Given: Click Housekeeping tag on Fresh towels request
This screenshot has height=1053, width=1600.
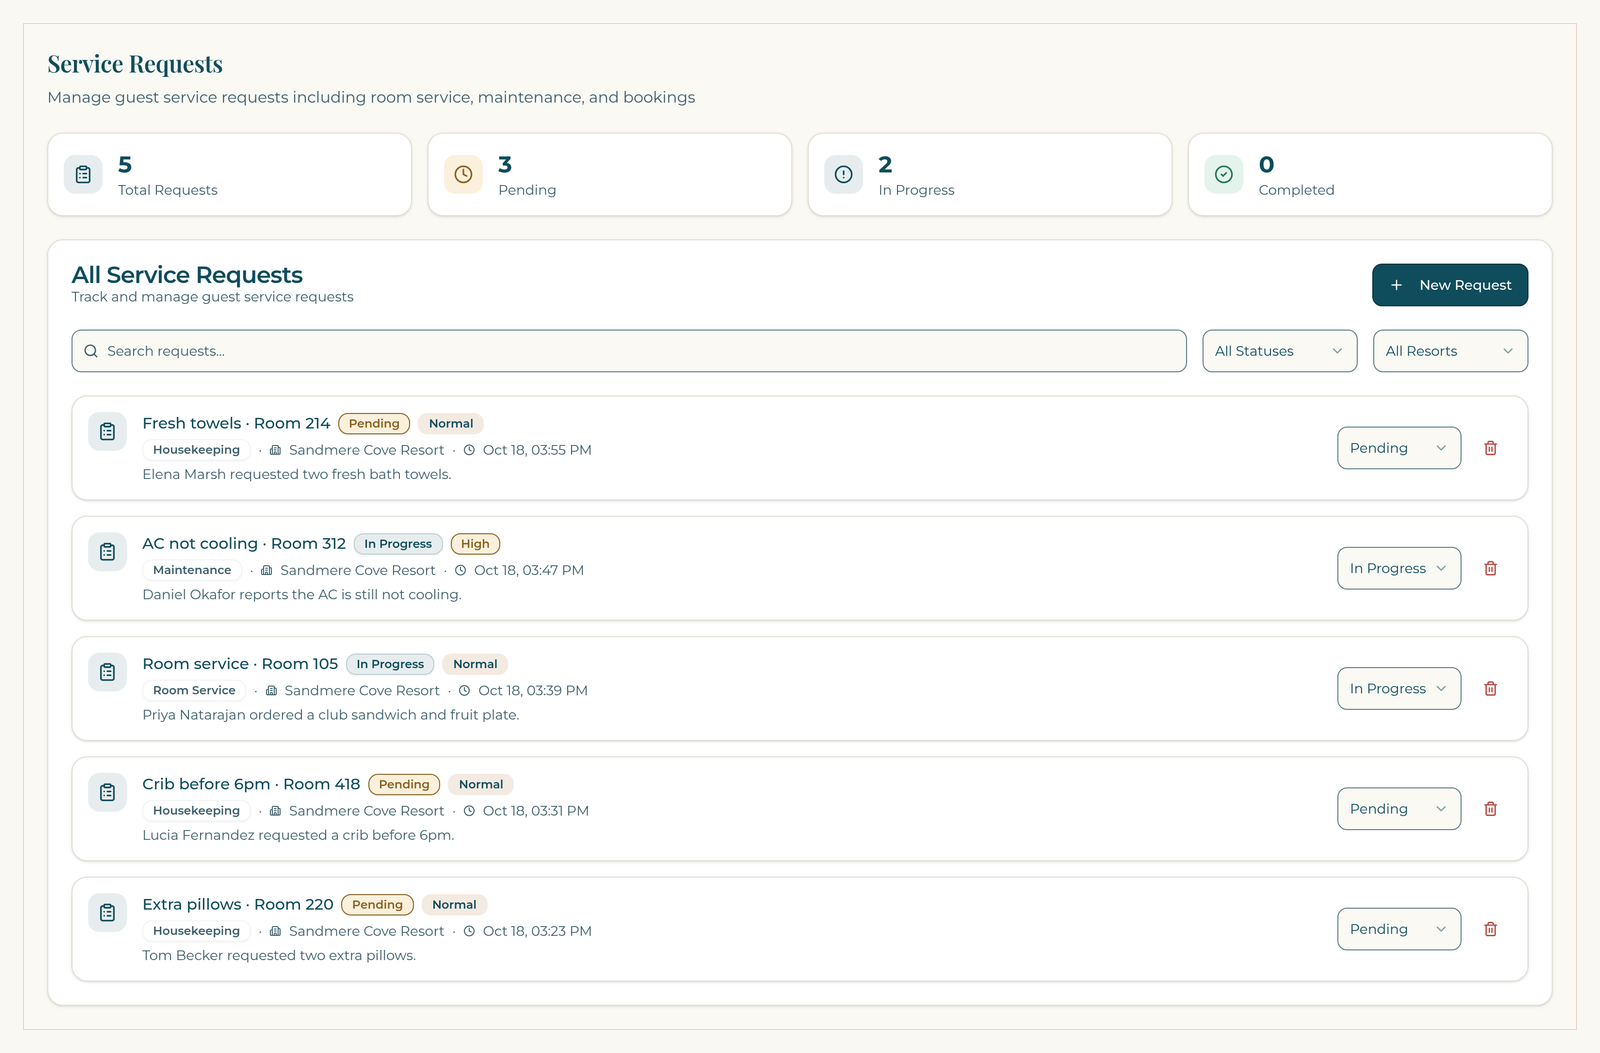Looking at the screenshot, I should [196, 450].
